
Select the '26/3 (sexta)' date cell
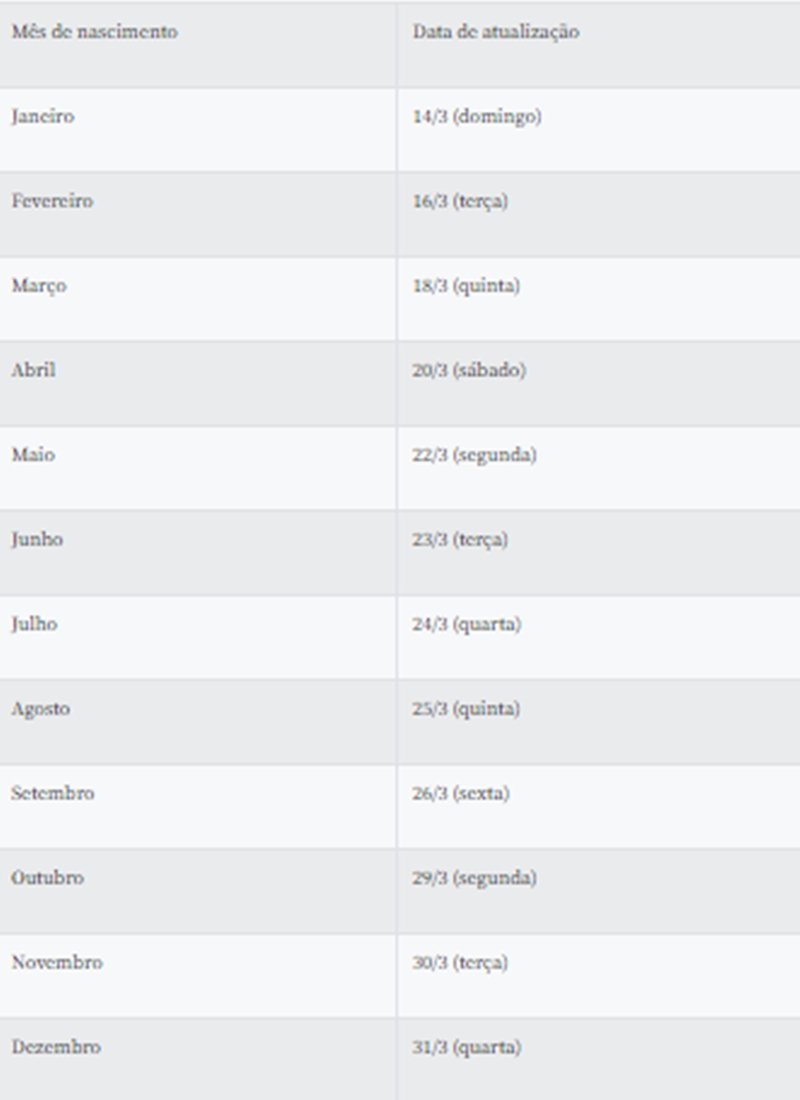tap(461, 794)
